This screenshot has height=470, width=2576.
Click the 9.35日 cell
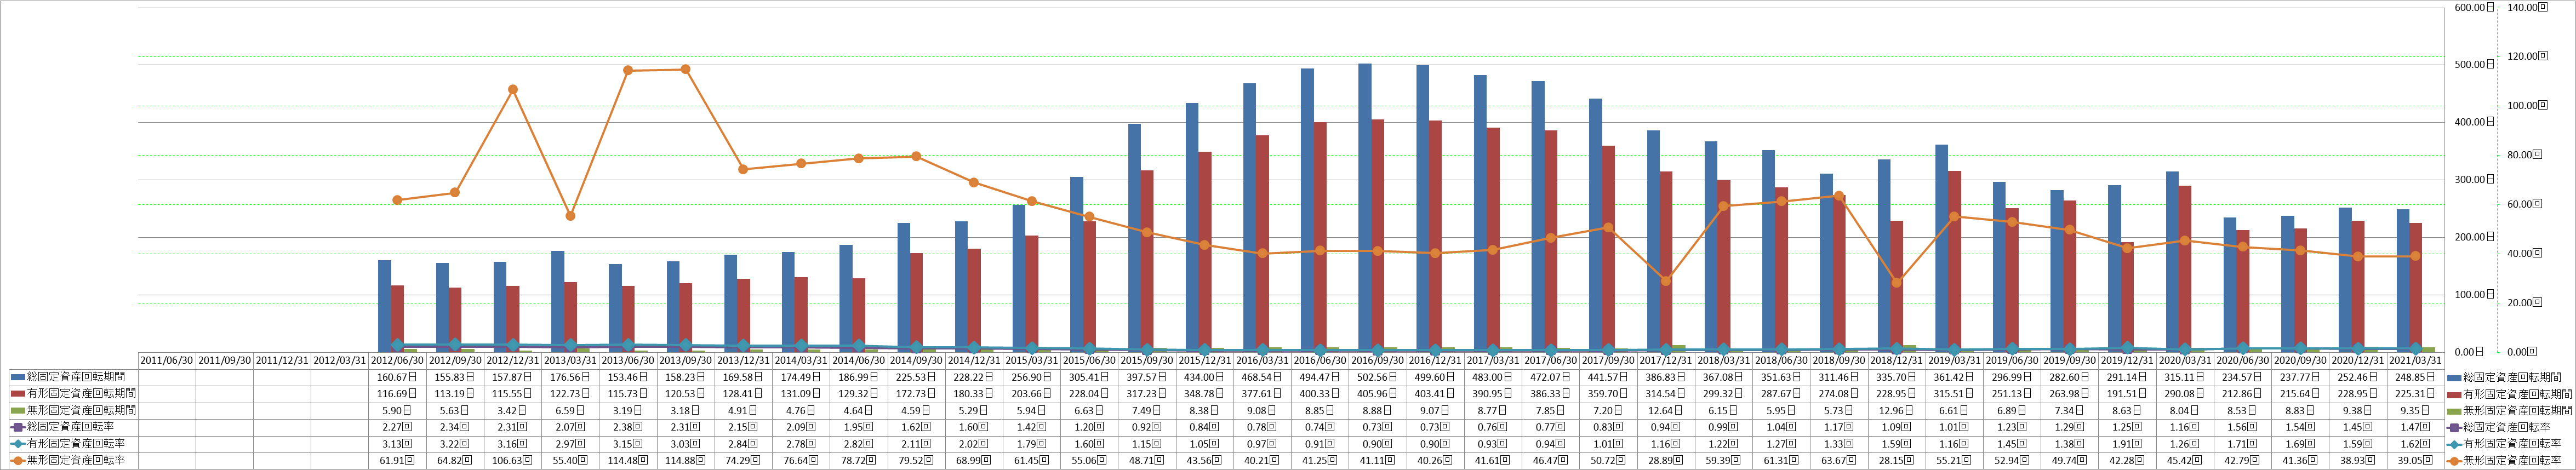tap(2416, 411)
